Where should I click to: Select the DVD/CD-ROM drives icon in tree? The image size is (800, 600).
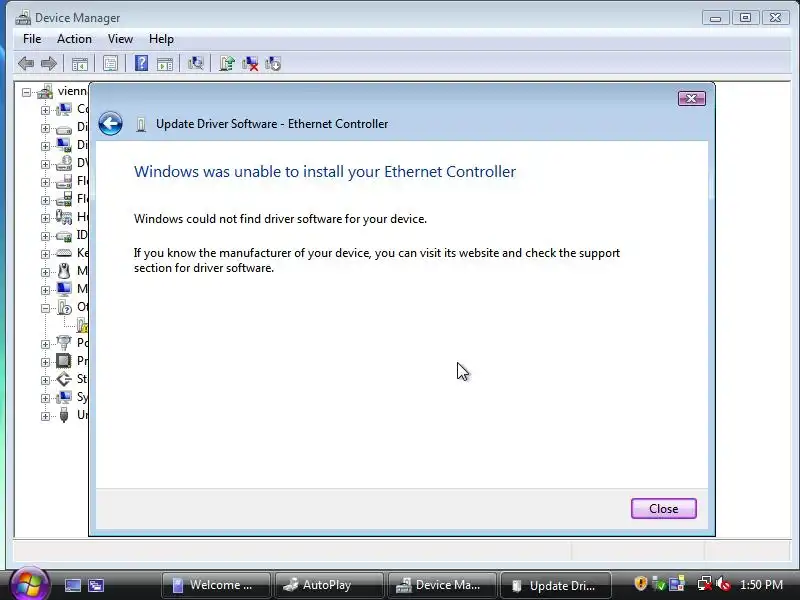[64, 163]
